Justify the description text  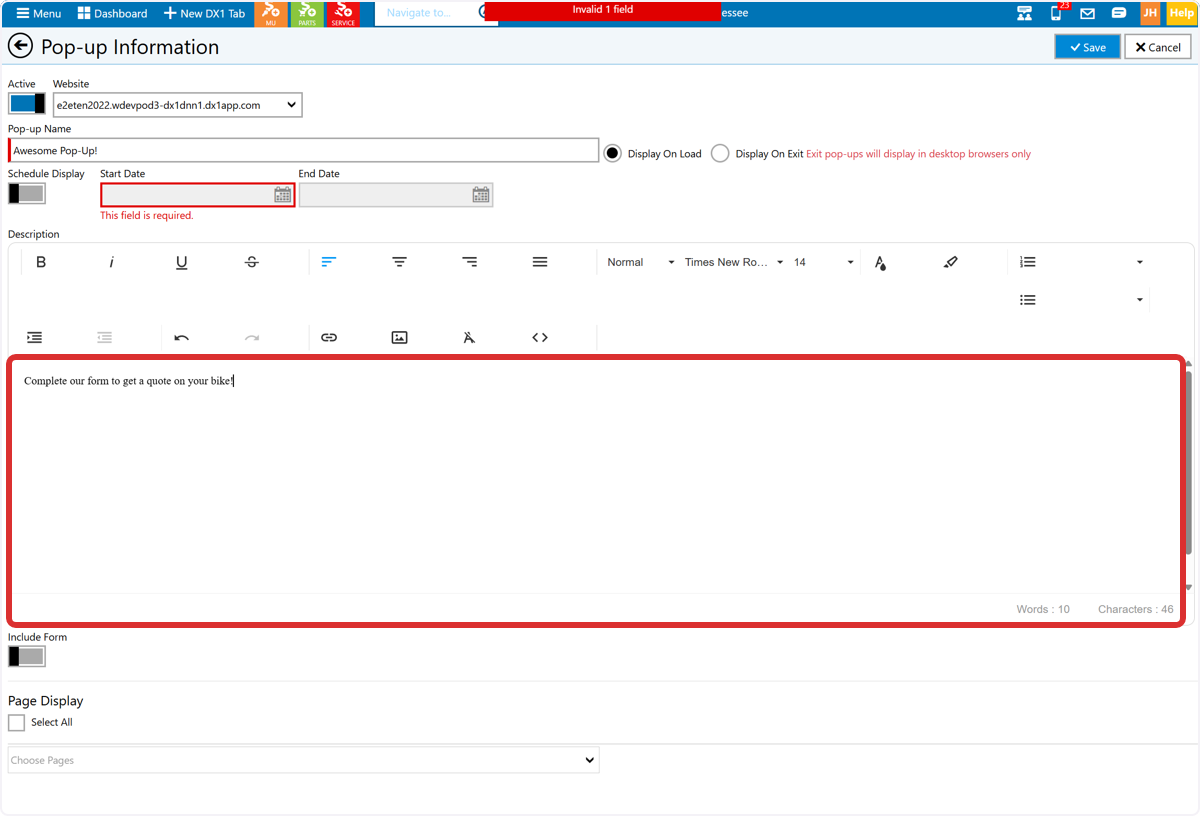(x=539, y=262)
